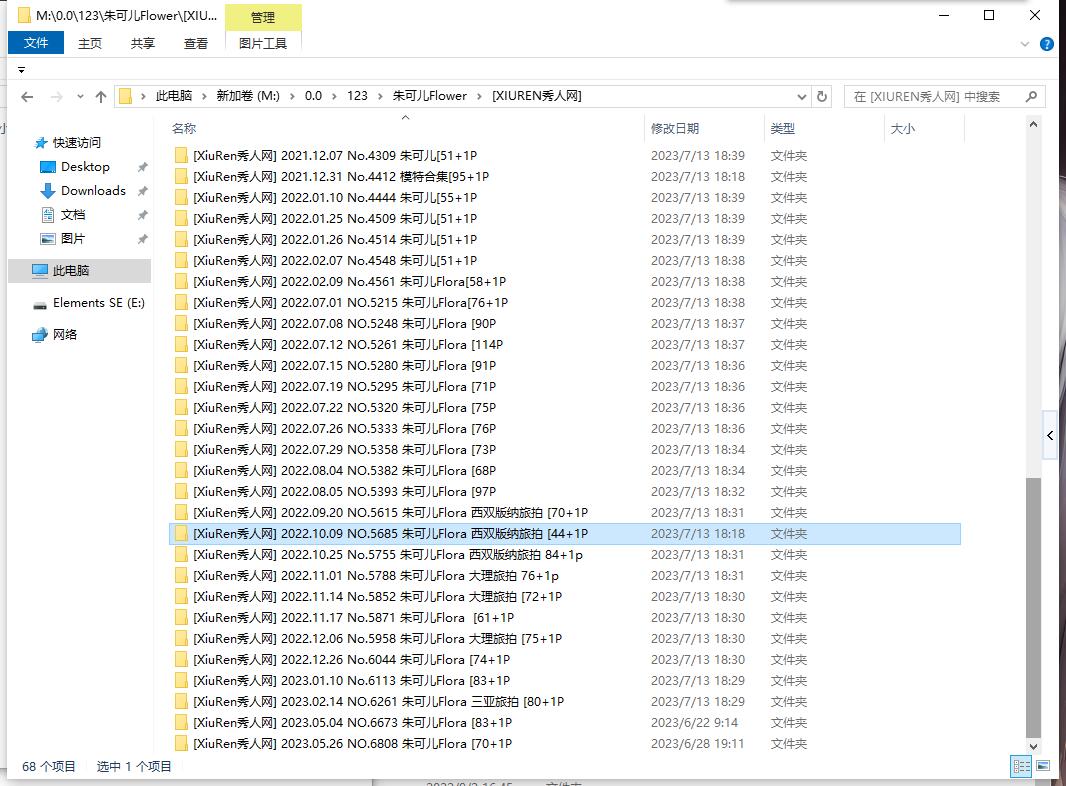Open Network in navigation pane
The image size is (1066, 786).
[x=65, y=335]
